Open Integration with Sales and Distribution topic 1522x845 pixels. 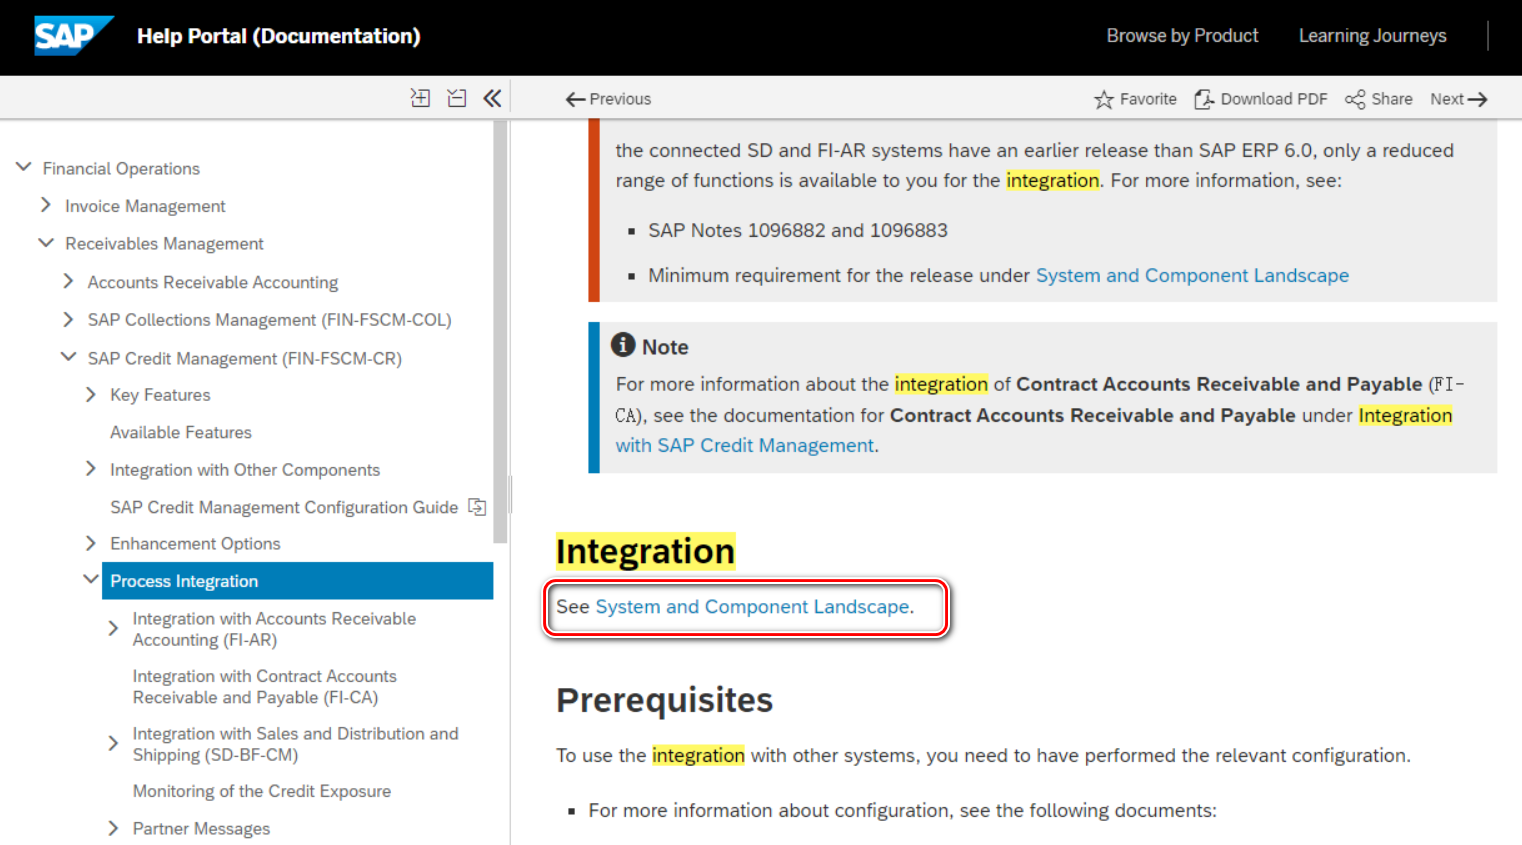point(295,744)
